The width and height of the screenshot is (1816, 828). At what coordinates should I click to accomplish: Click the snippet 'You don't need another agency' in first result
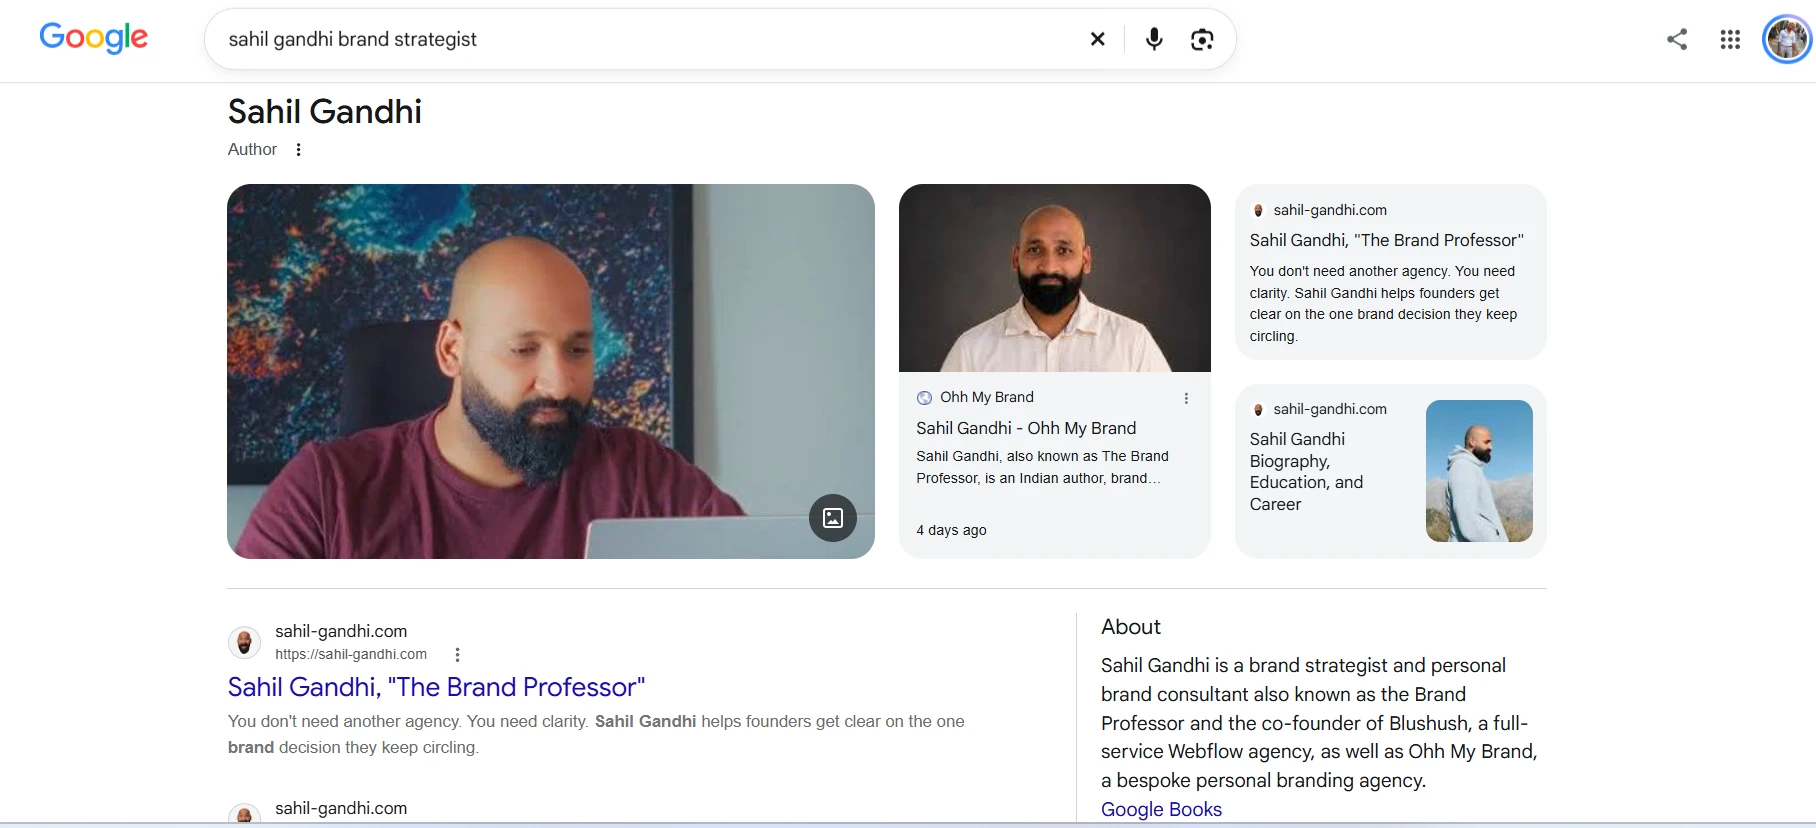(x=596, y=734)
